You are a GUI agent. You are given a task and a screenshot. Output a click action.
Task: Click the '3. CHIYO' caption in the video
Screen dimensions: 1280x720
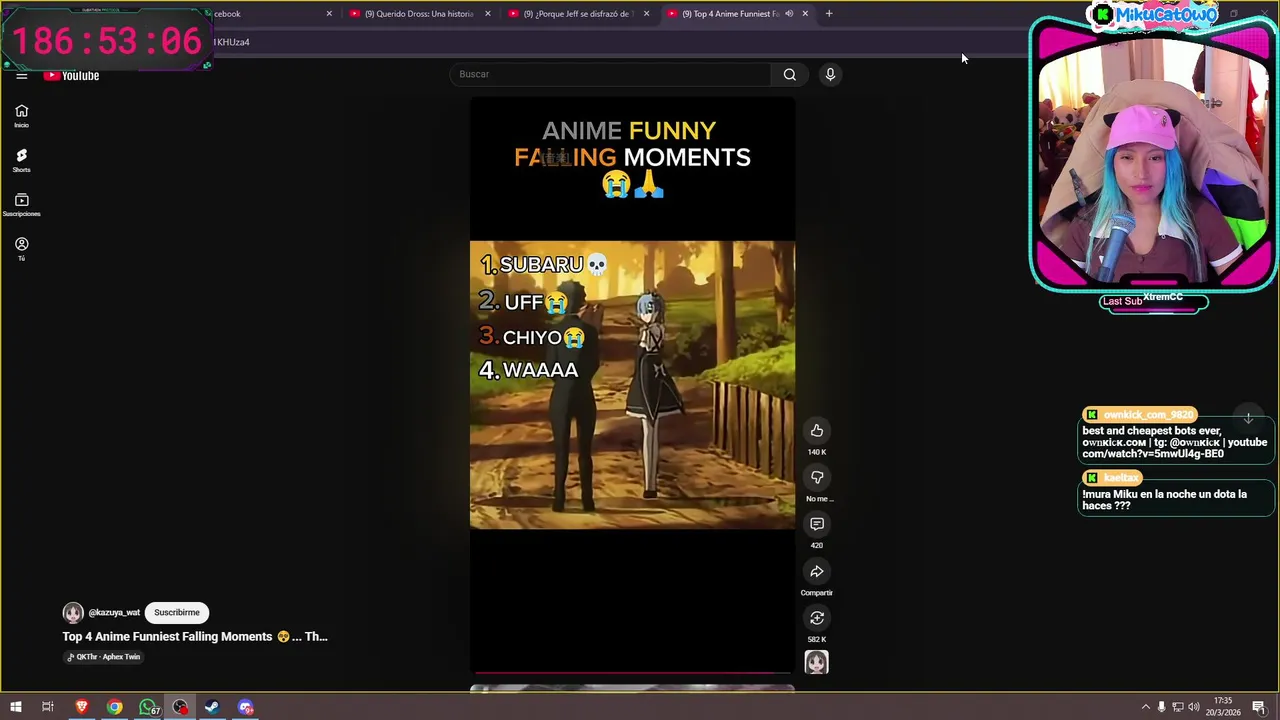(531, 337)
